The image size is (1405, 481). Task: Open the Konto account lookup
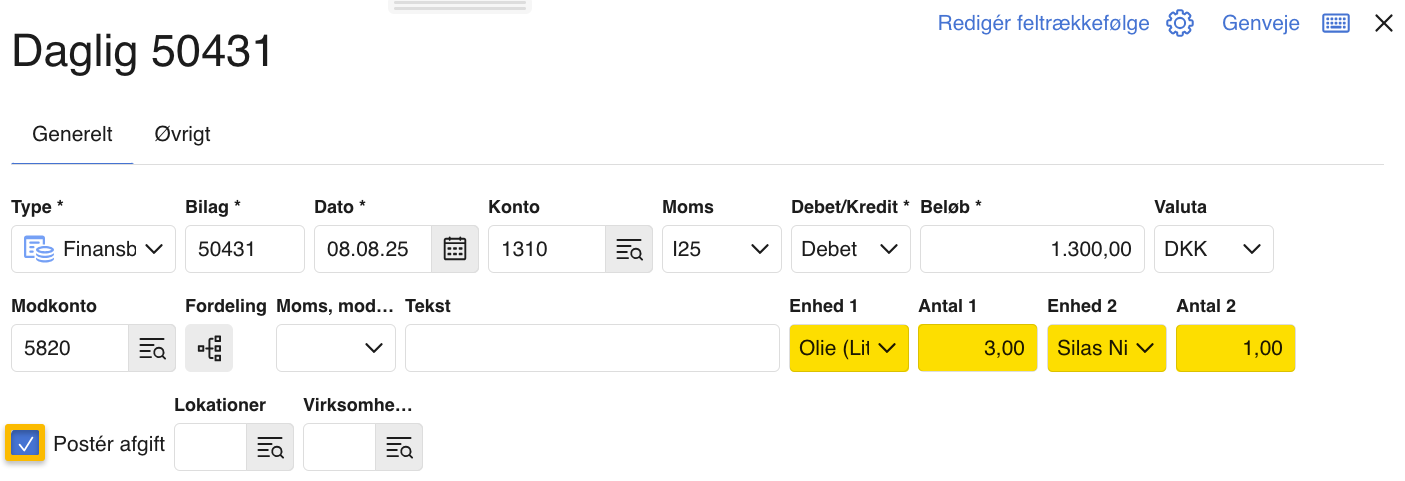click(x=629, y=249)
